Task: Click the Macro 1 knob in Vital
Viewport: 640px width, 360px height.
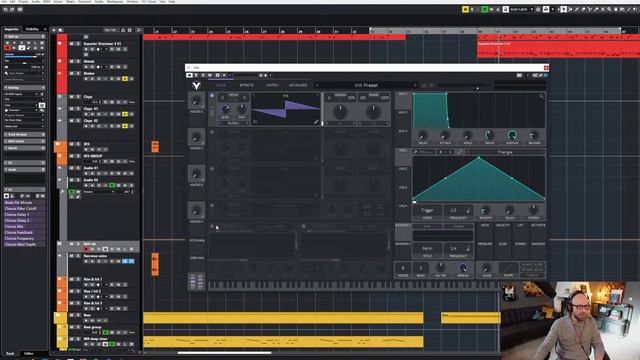Action: (x=196, y=100)
